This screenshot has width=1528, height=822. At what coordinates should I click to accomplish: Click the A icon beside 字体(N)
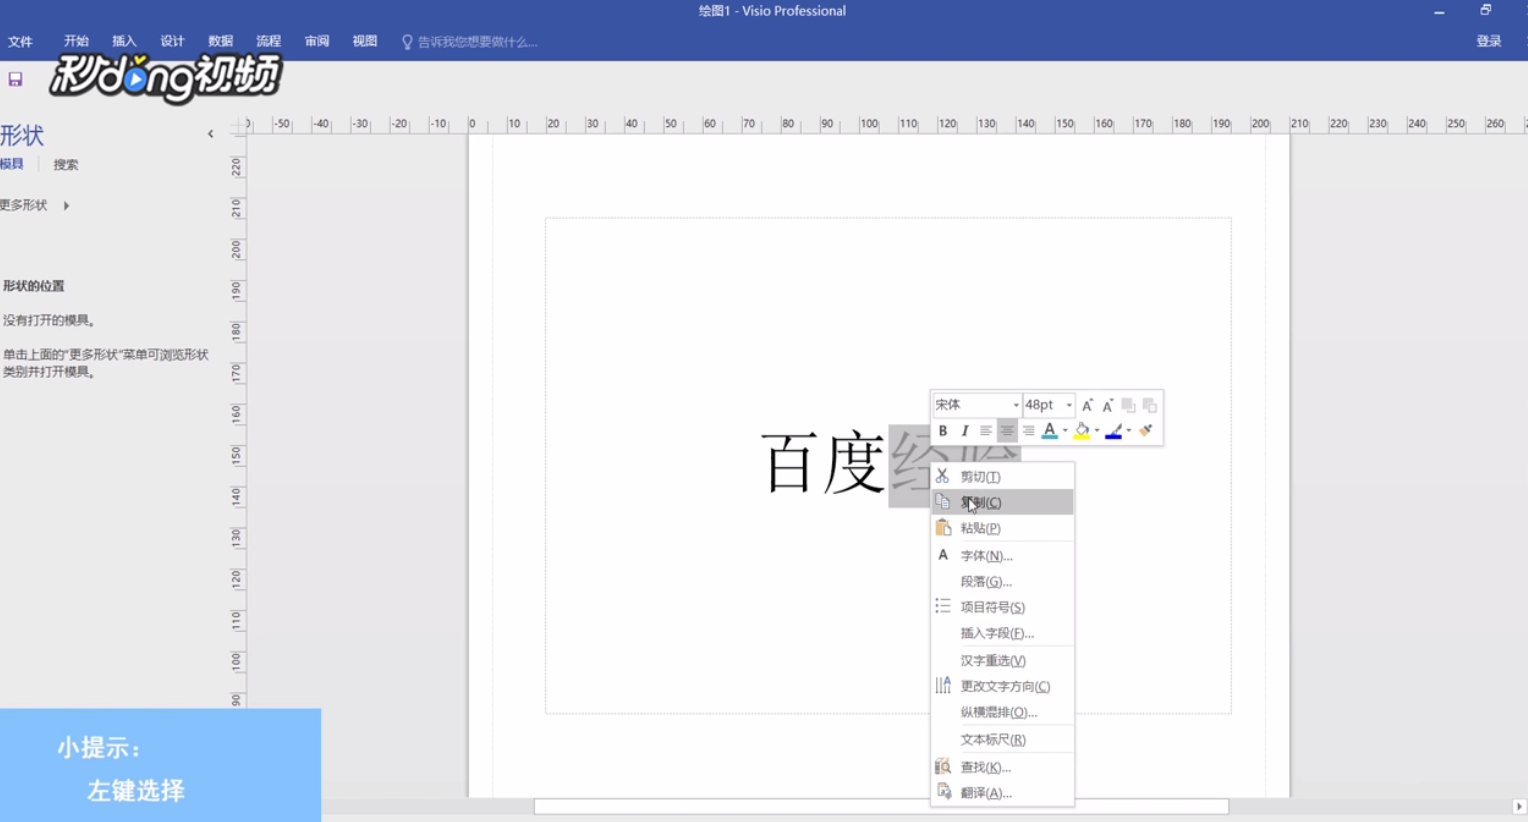point(943,555)
